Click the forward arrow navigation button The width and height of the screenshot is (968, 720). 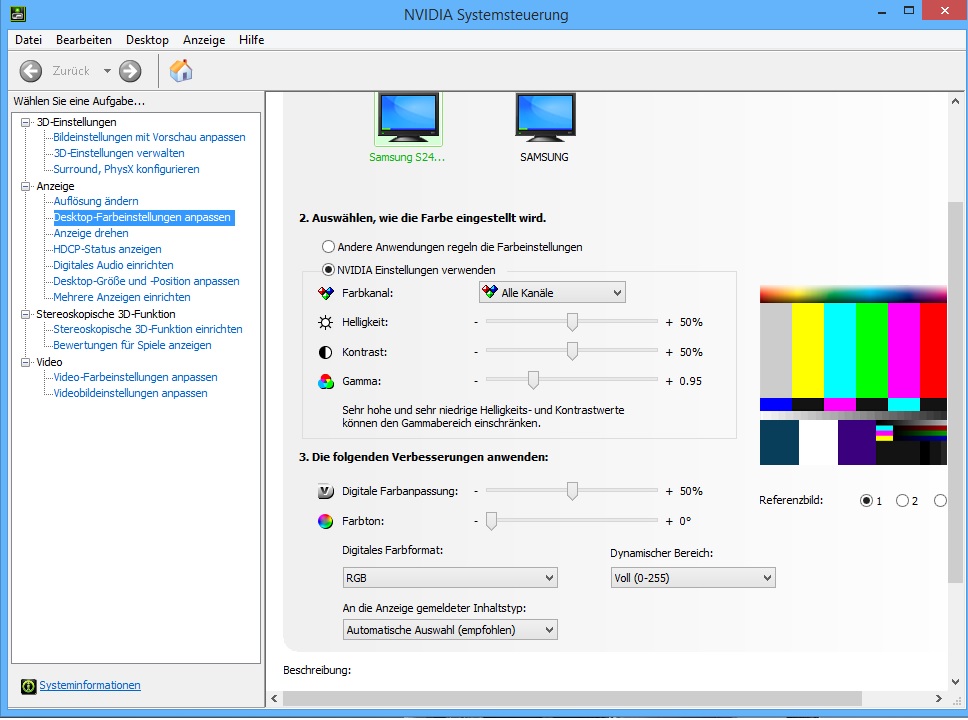(130, 71)
